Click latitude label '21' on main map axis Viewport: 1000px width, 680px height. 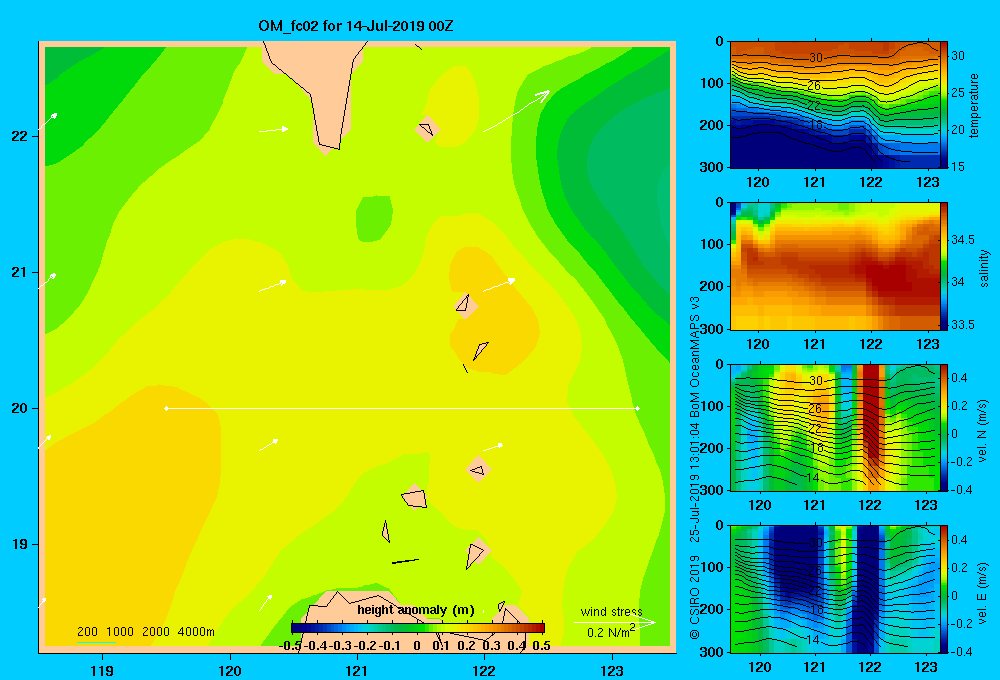click(20, 272)
